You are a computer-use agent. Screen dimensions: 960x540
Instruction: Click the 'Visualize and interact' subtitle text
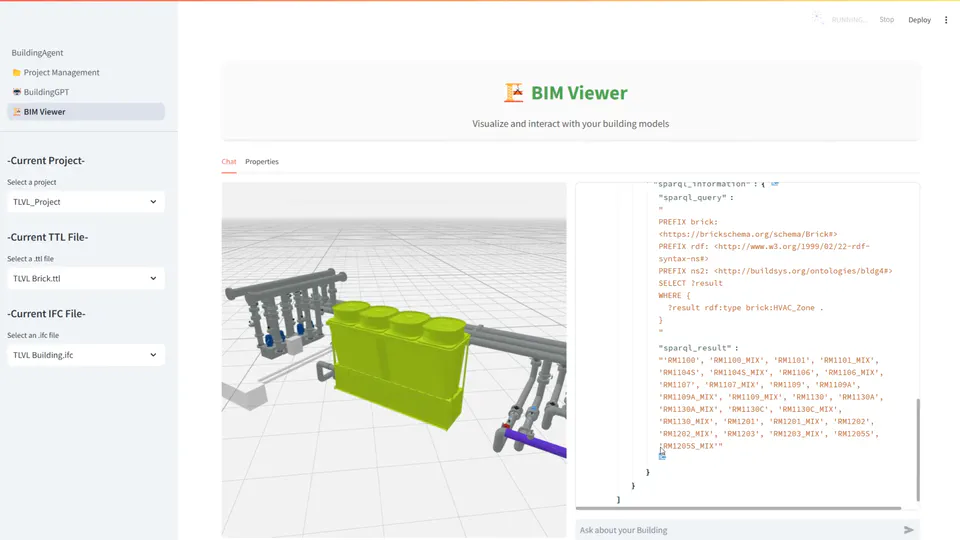[x=571, y=124]
